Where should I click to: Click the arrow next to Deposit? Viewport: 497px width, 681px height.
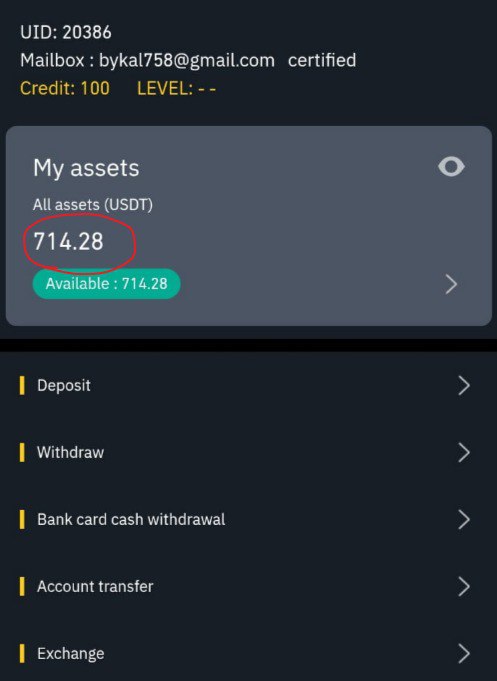coord(464,385)
